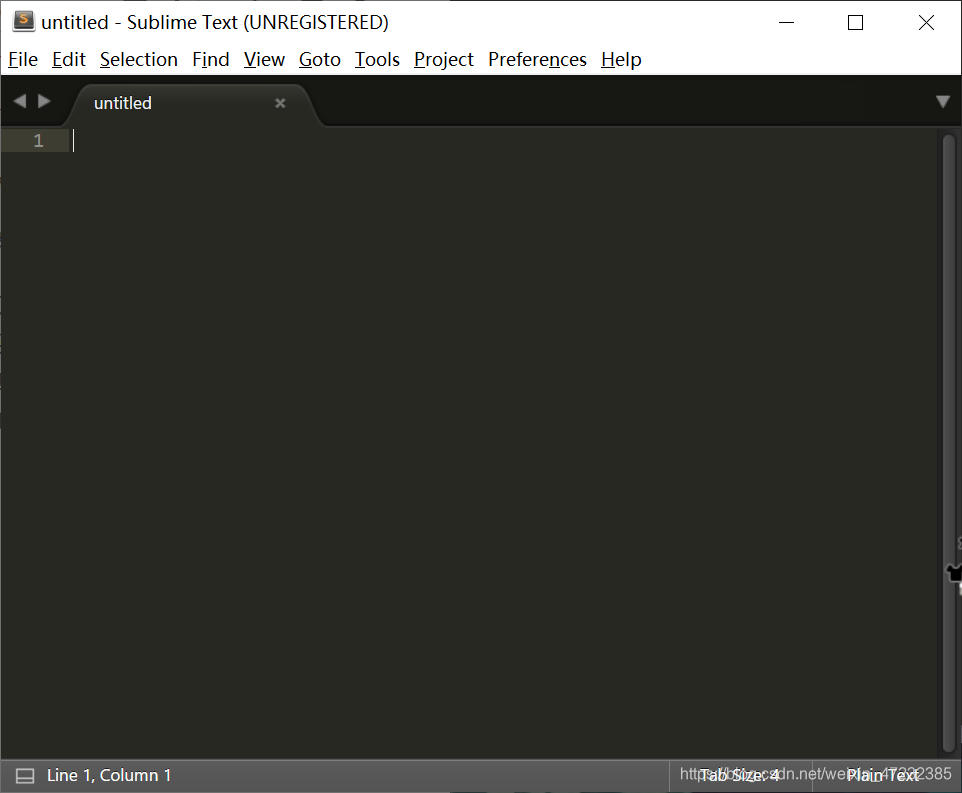Change Tab Size in status bar
Viewport: 962px width, 793px height.
pos(739,776)
